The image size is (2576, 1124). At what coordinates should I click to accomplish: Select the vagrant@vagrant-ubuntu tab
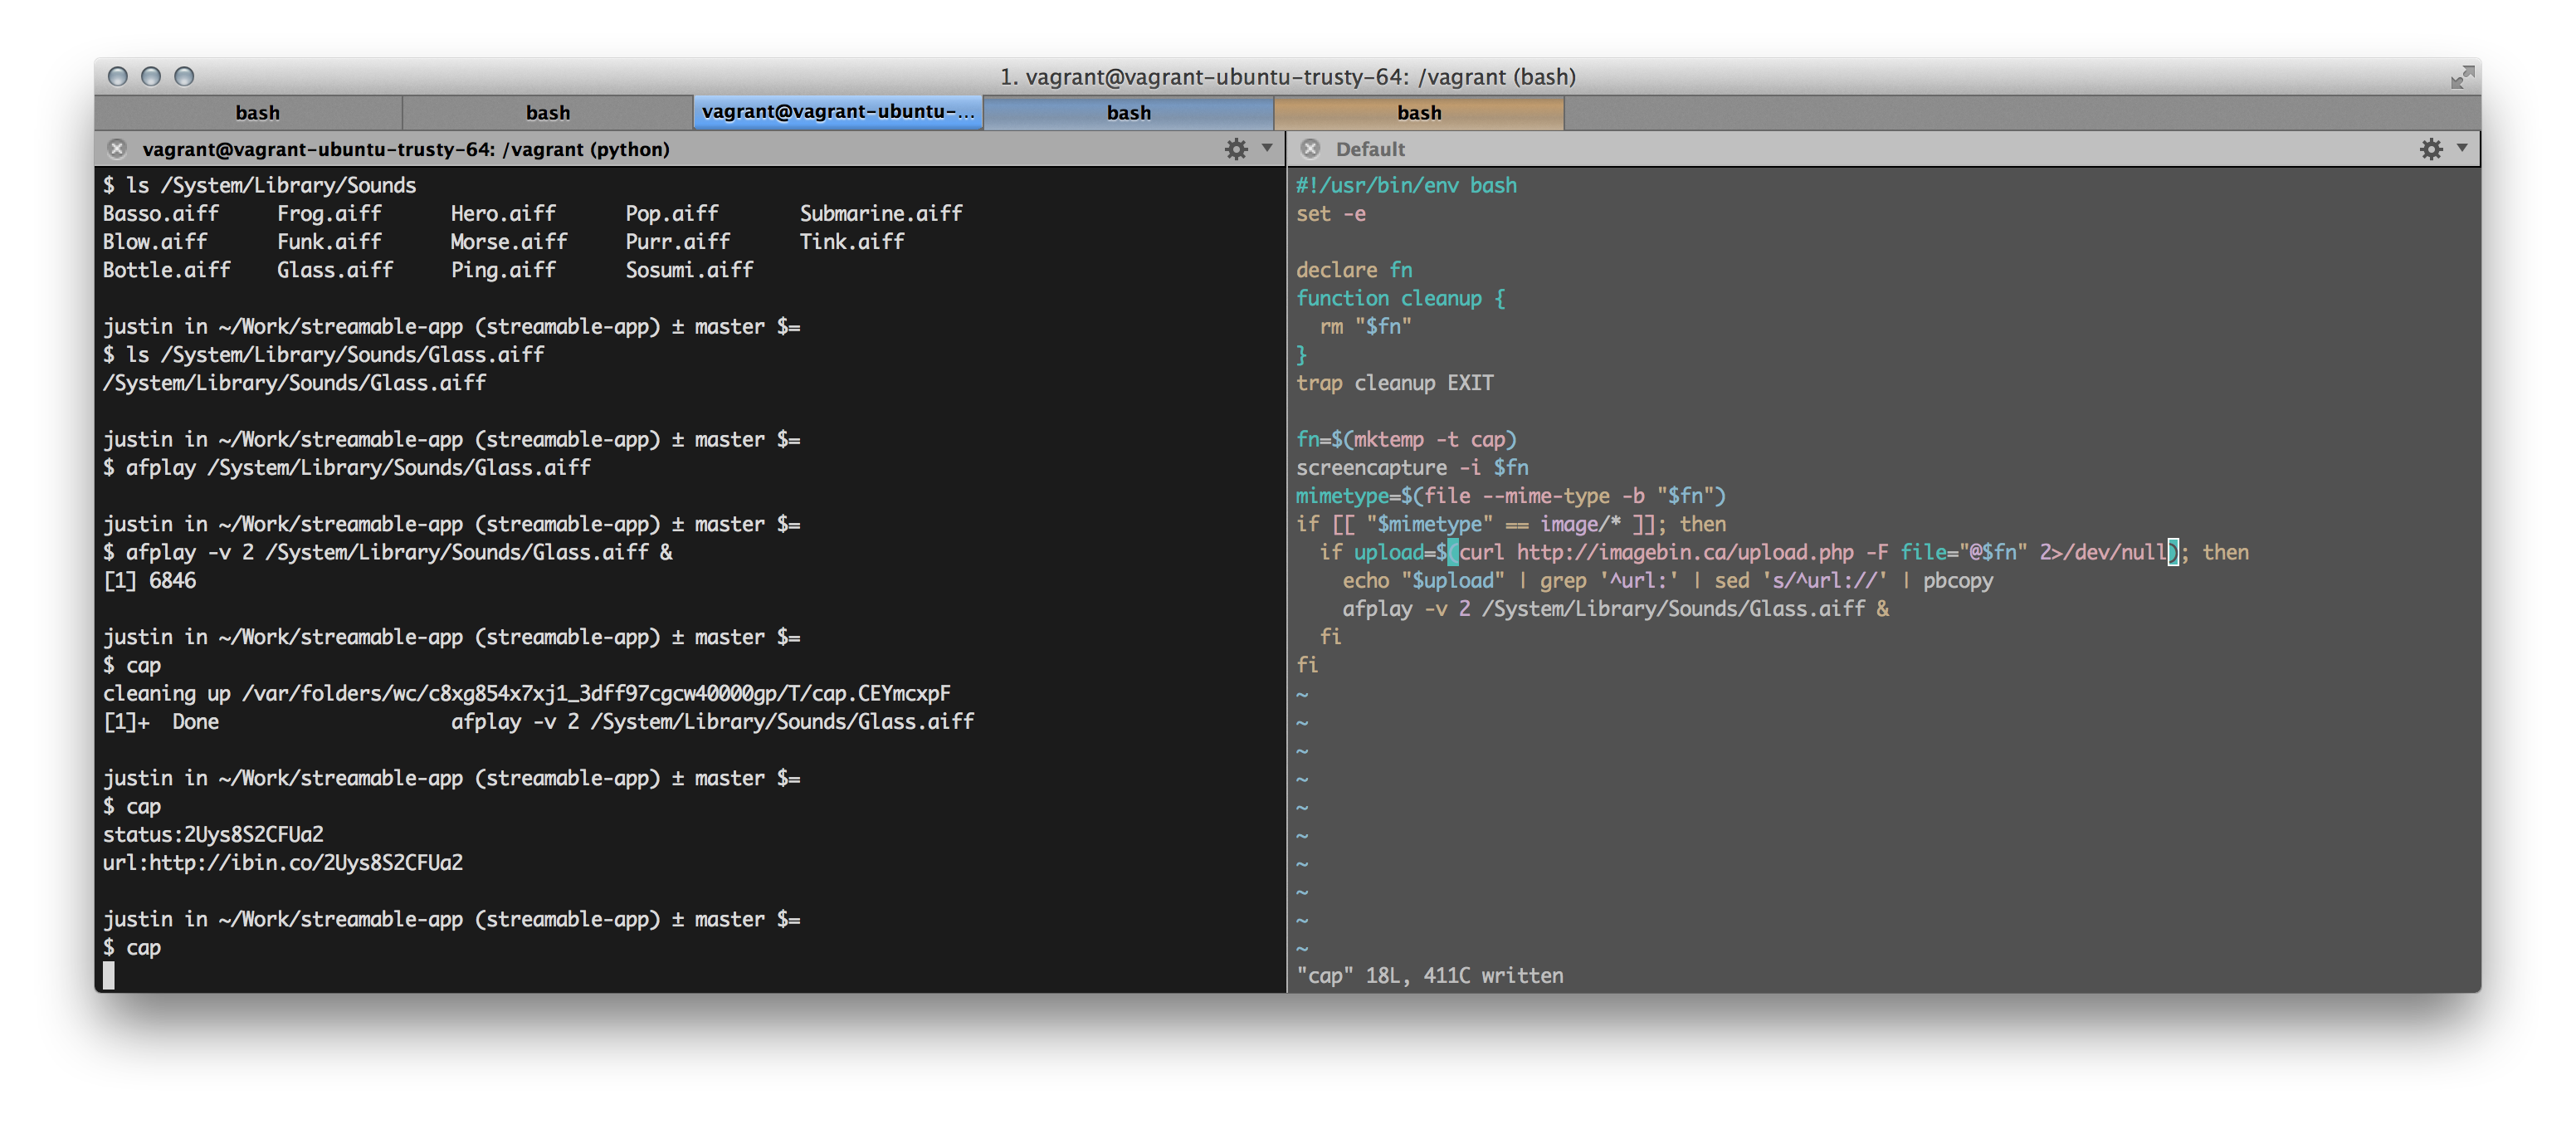pos(838,112)
